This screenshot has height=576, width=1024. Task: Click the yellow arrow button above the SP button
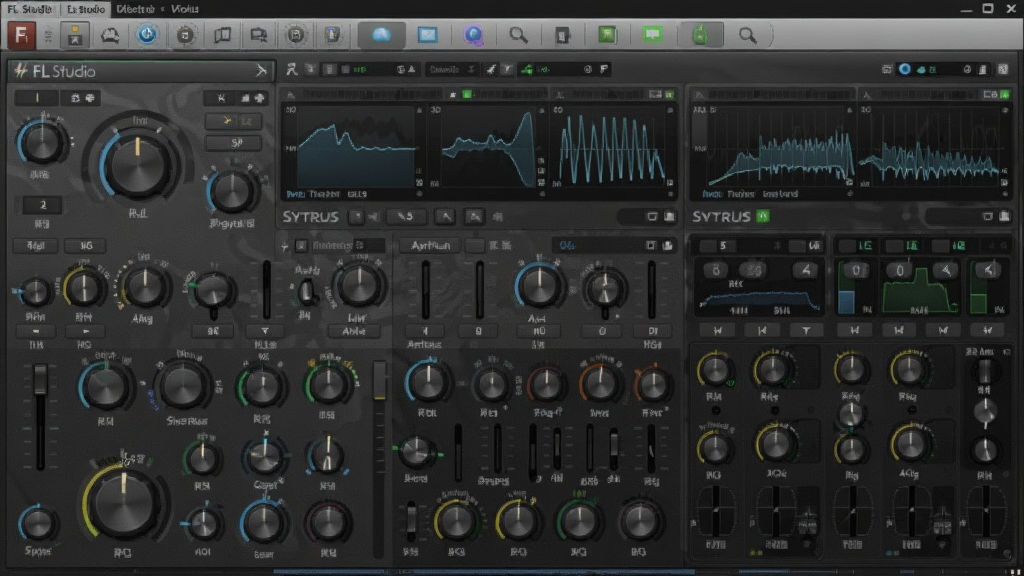(233, 121)
